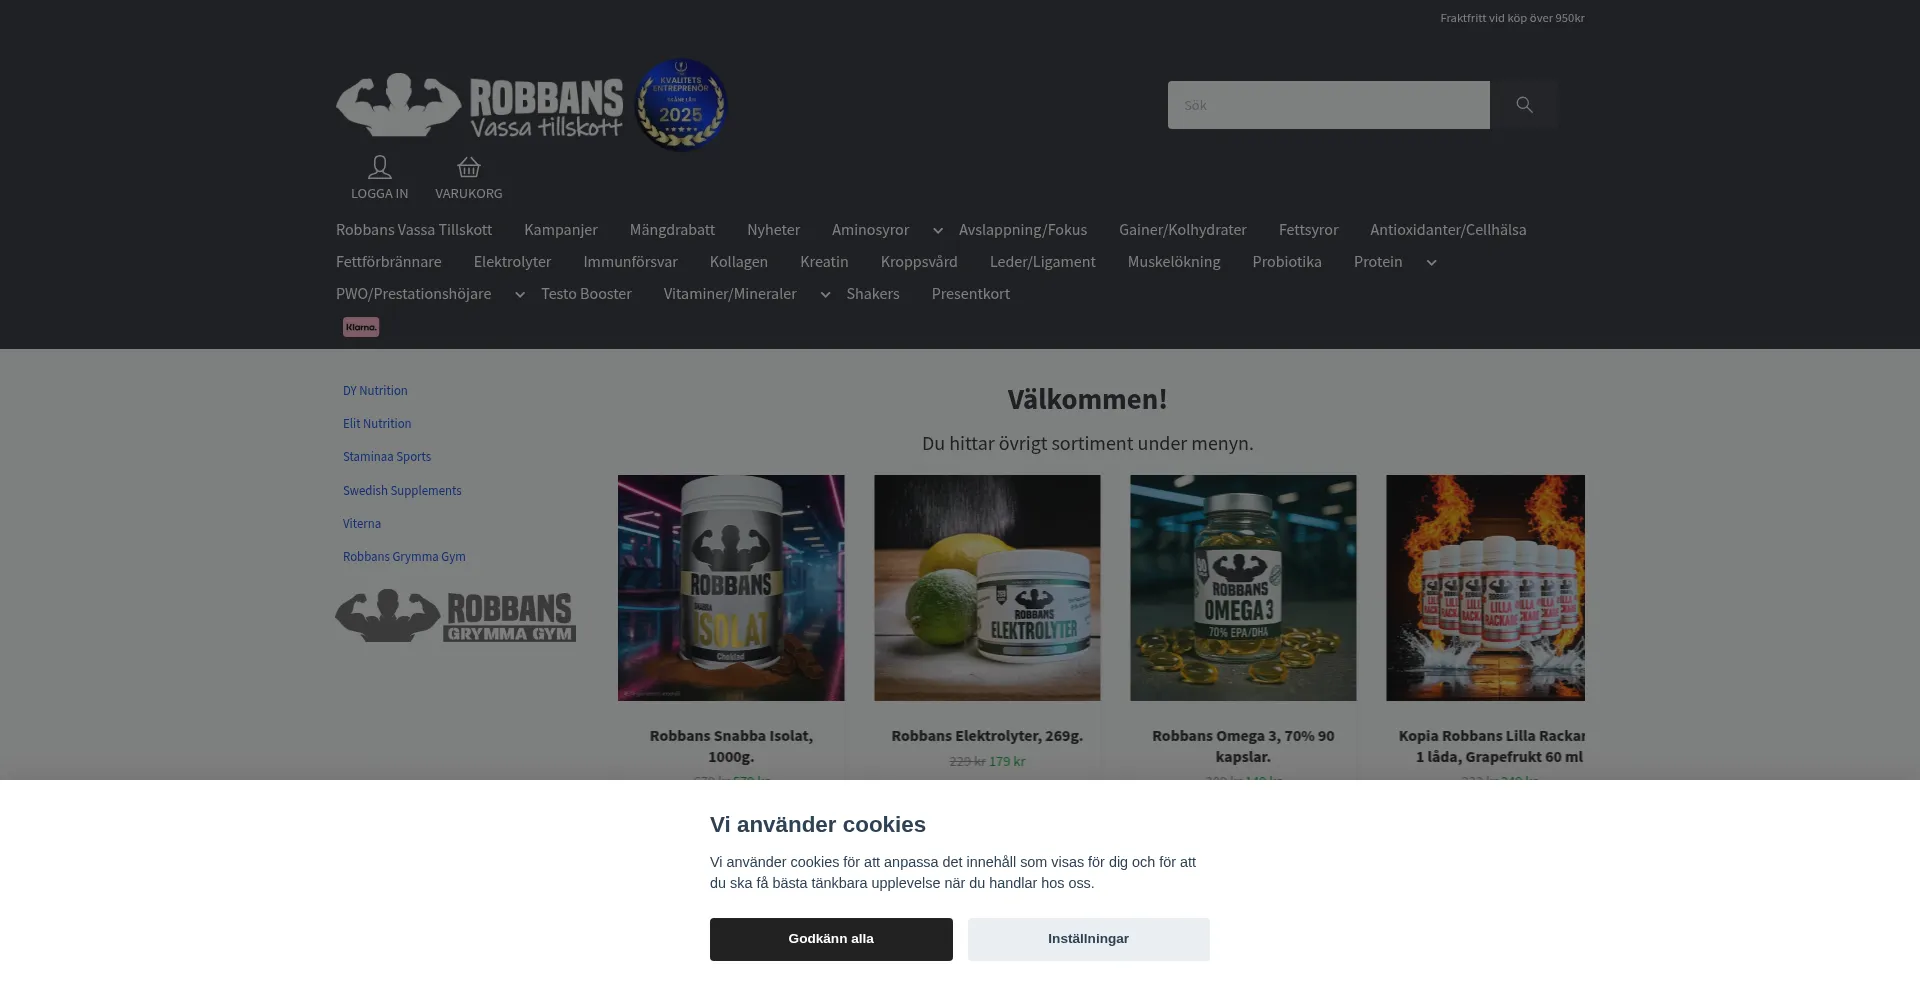Image resolution: width=1920 pixels, height=993 pixels.
Task: Click the Kvalitetsentreprenör 2025 badge
Action: tap(681, 104)
